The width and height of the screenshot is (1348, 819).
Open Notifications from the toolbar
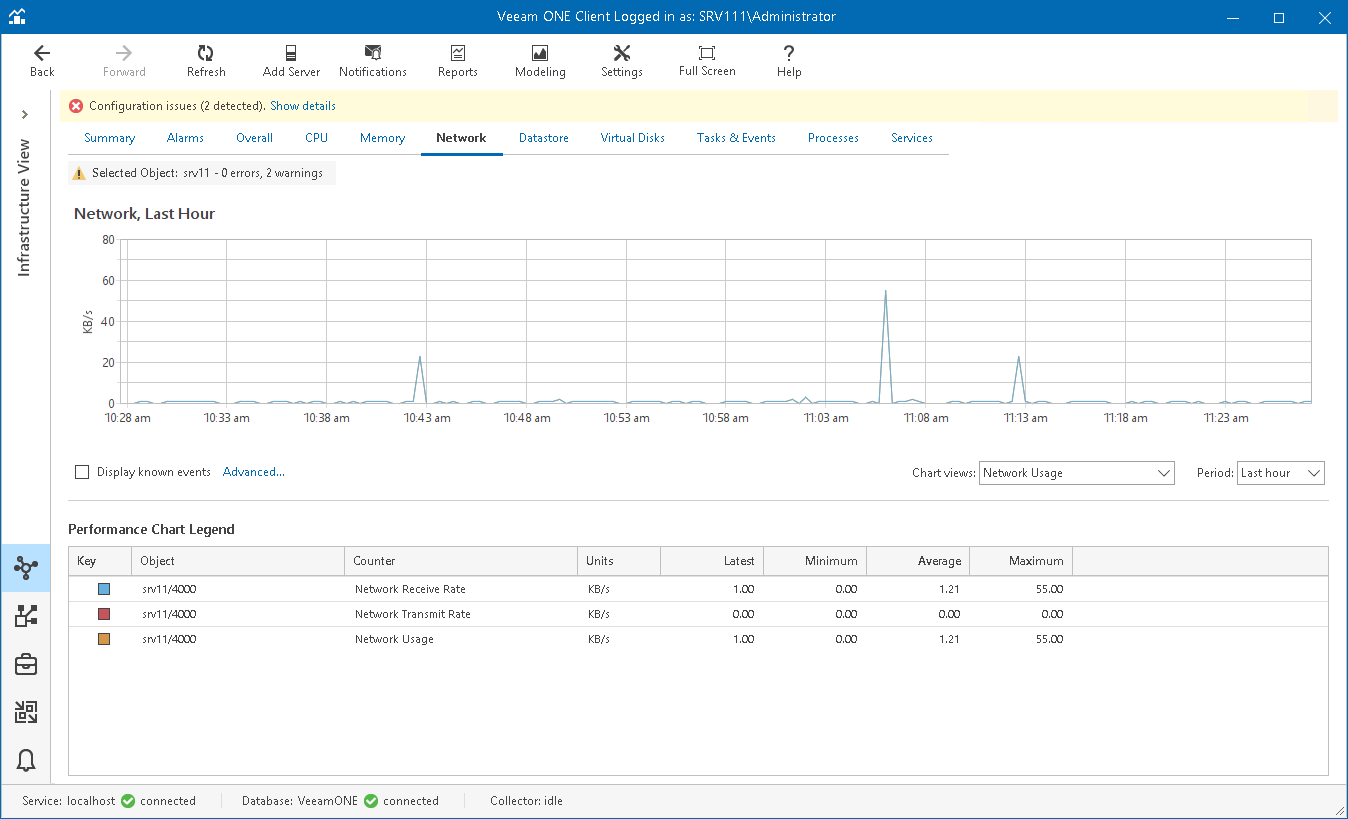(x=373, y=61)
